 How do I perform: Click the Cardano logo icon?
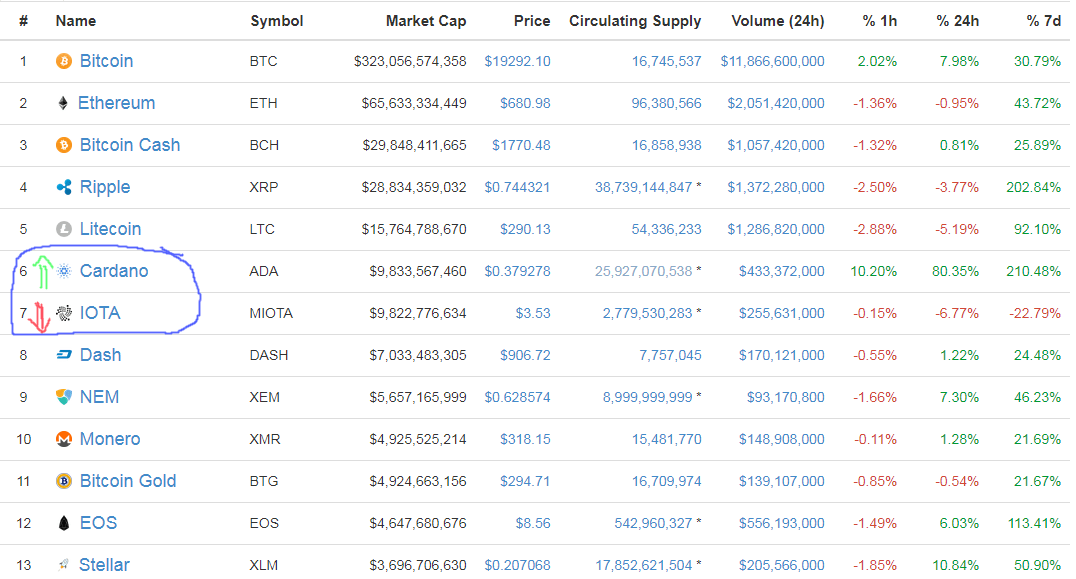pyautogui.click(x=64, y=271)
